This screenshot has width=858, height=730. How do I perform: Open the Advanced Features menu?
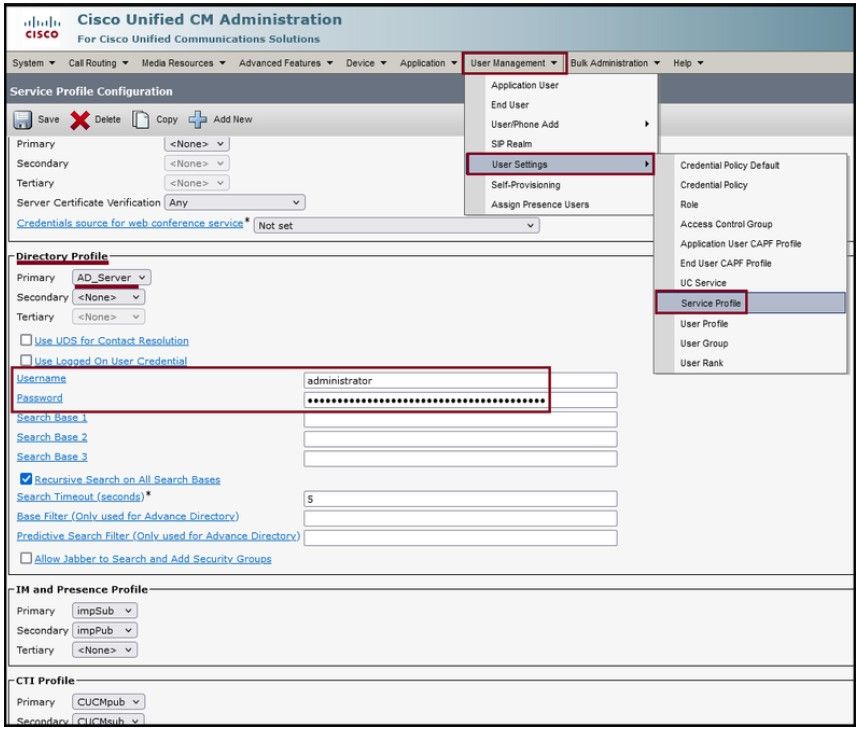[x=286, y=63]
